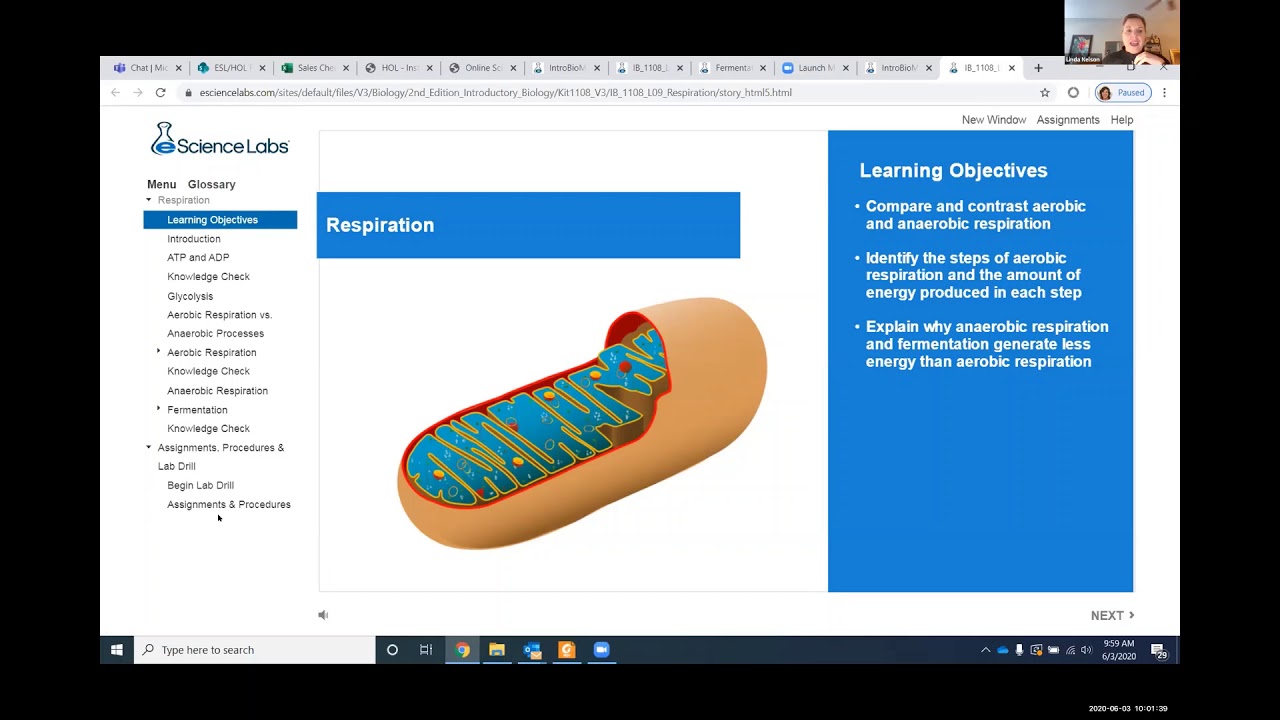Open the Action Center notifications icon
This screenshot has width=1280, height=720.
click(1159, 651)
